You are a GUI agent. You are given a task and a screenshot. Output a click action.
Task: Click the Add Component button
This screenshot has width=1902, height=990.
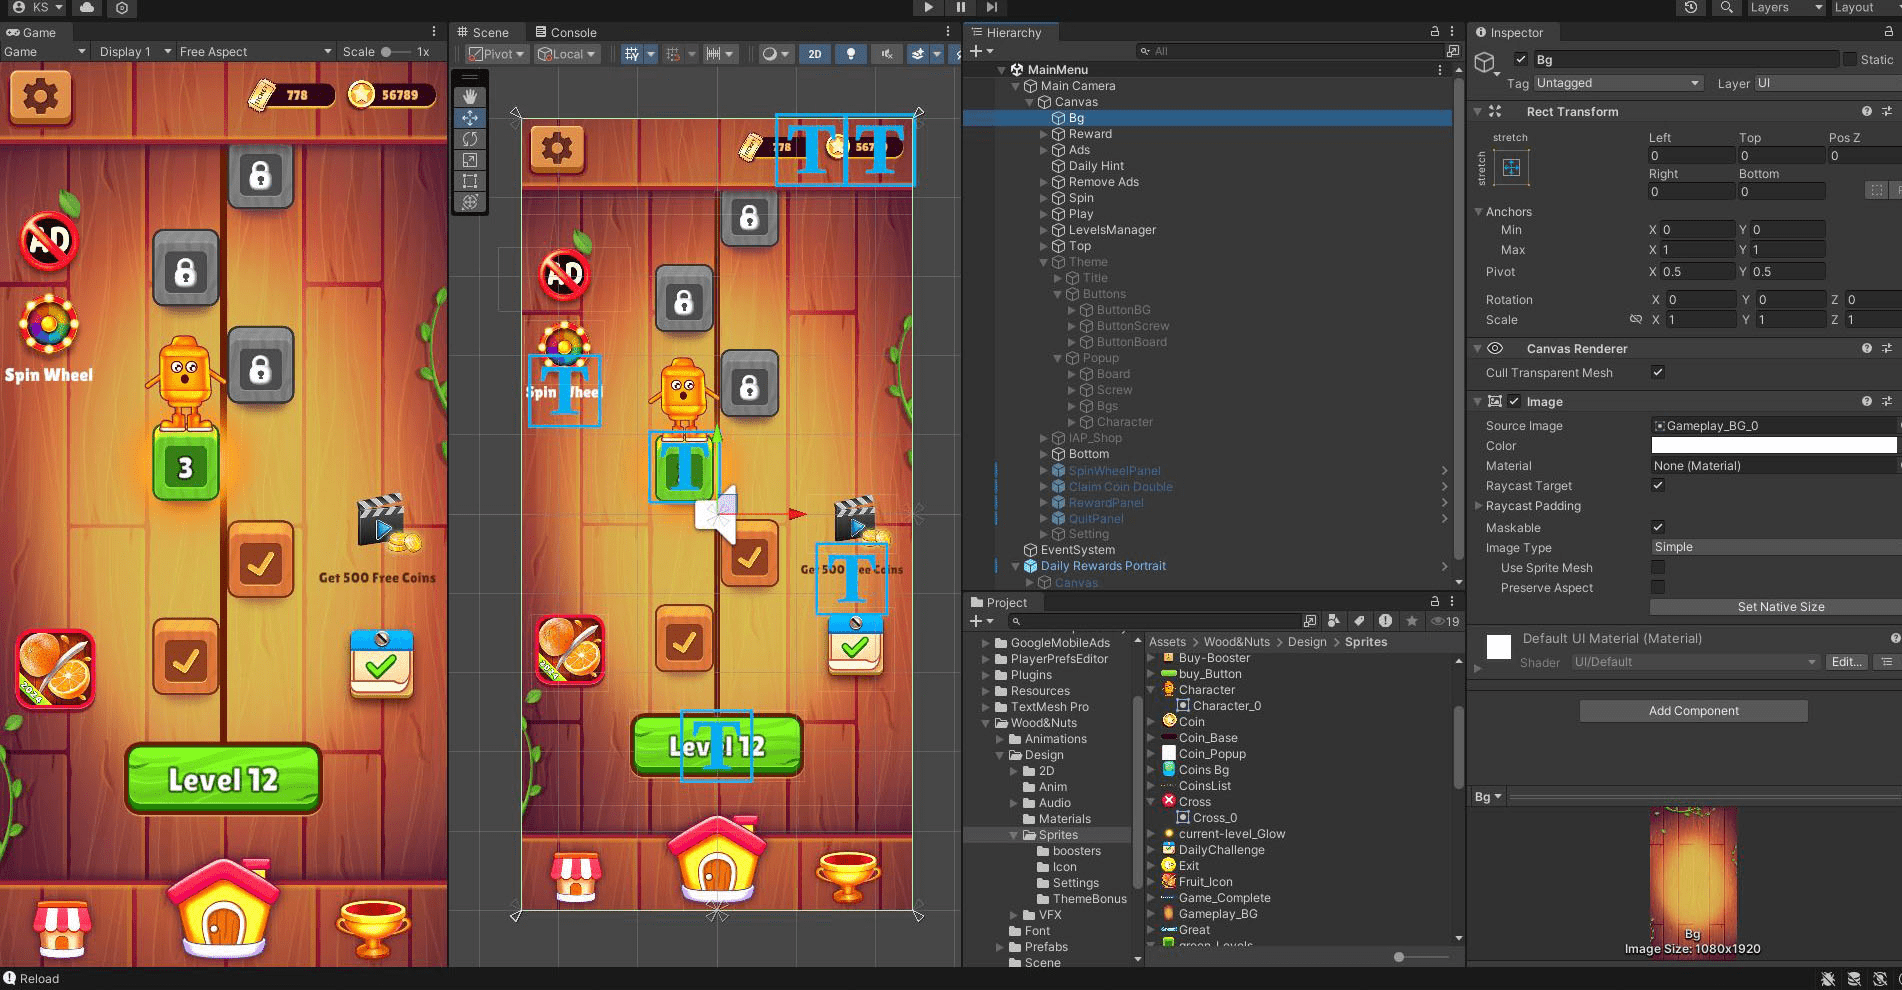[x=1693, y=711]
